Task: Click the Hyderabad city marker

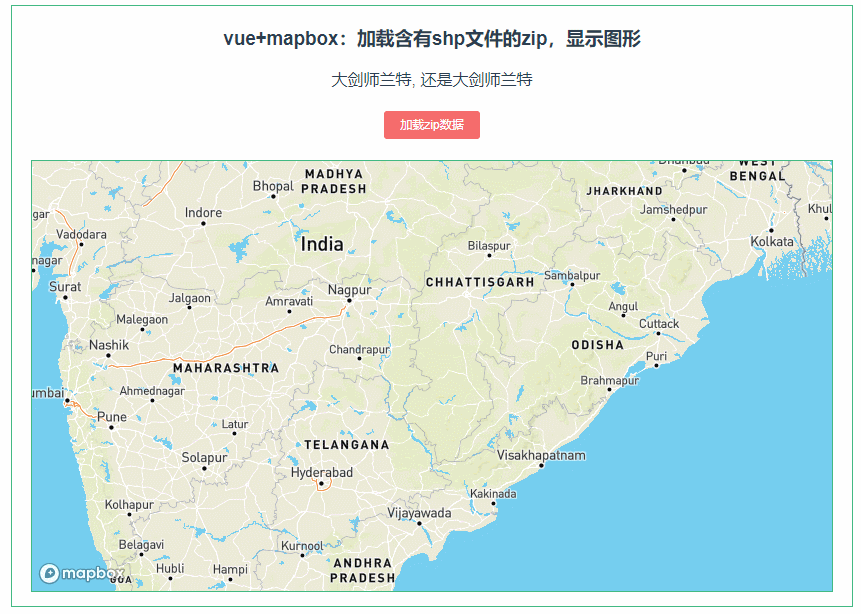Action: tap(322, 483)
